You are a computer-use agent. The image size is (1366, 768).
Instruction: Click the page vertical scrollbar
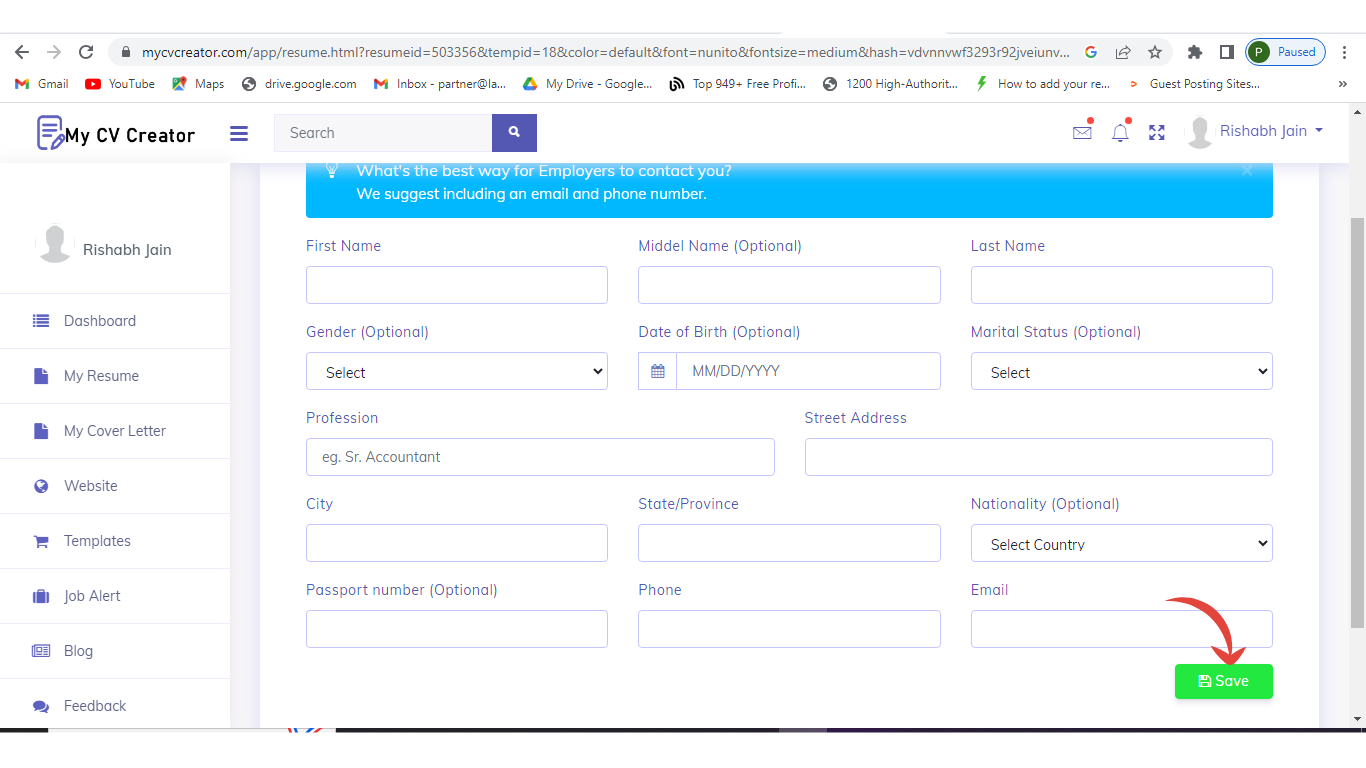point(1357,420)
